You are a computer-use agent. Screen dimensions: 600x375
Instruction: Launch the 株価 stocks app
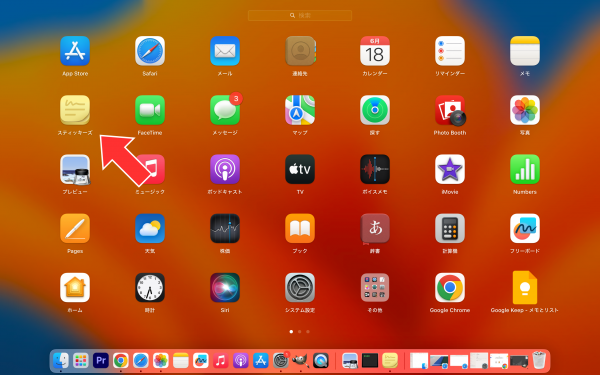225,228
